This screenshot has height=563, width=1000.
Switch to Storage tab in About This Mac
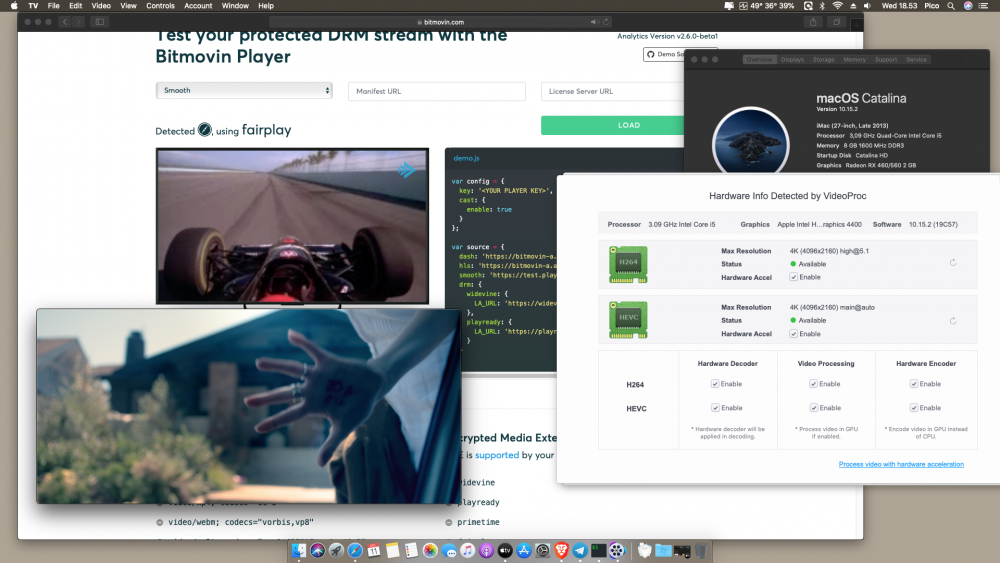pyautogui.click(x=823, y=59)
